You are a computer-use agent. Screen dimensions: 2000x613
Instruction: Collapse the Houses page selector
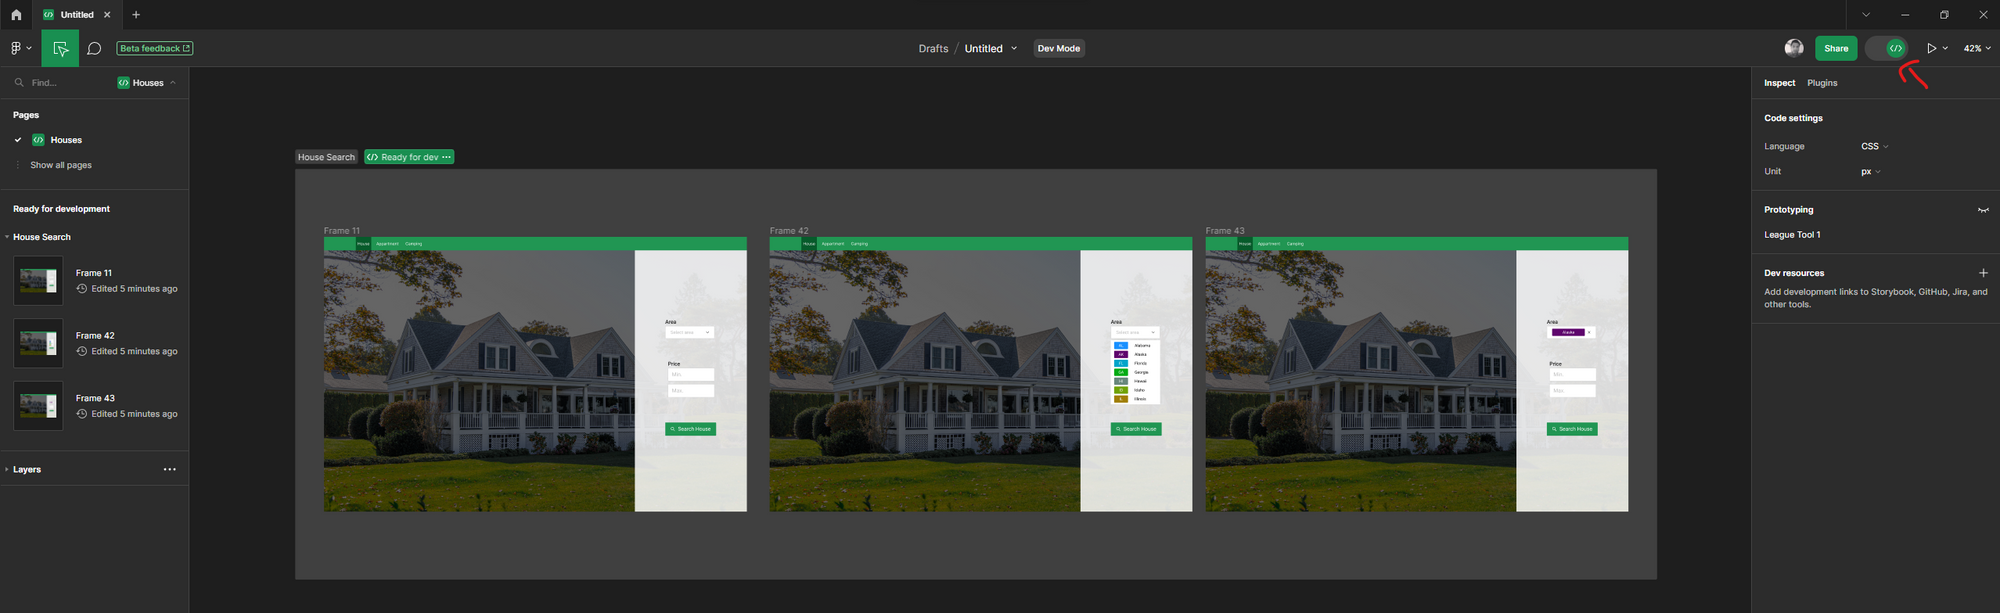(x=147, y=83)
